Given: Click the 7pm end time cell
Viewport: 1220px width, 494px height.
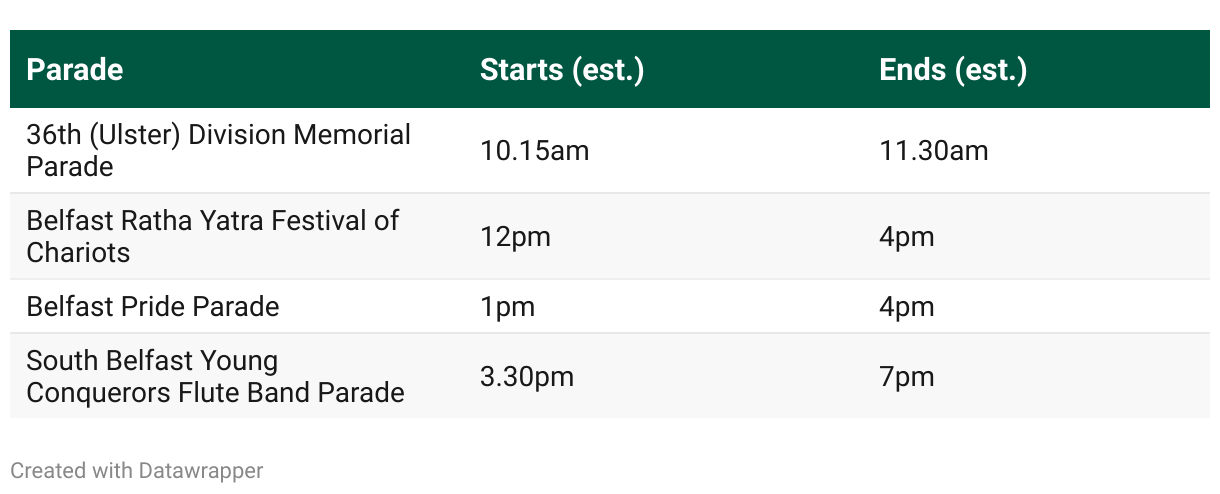Looking at the screenshot, I should point(907,377).
